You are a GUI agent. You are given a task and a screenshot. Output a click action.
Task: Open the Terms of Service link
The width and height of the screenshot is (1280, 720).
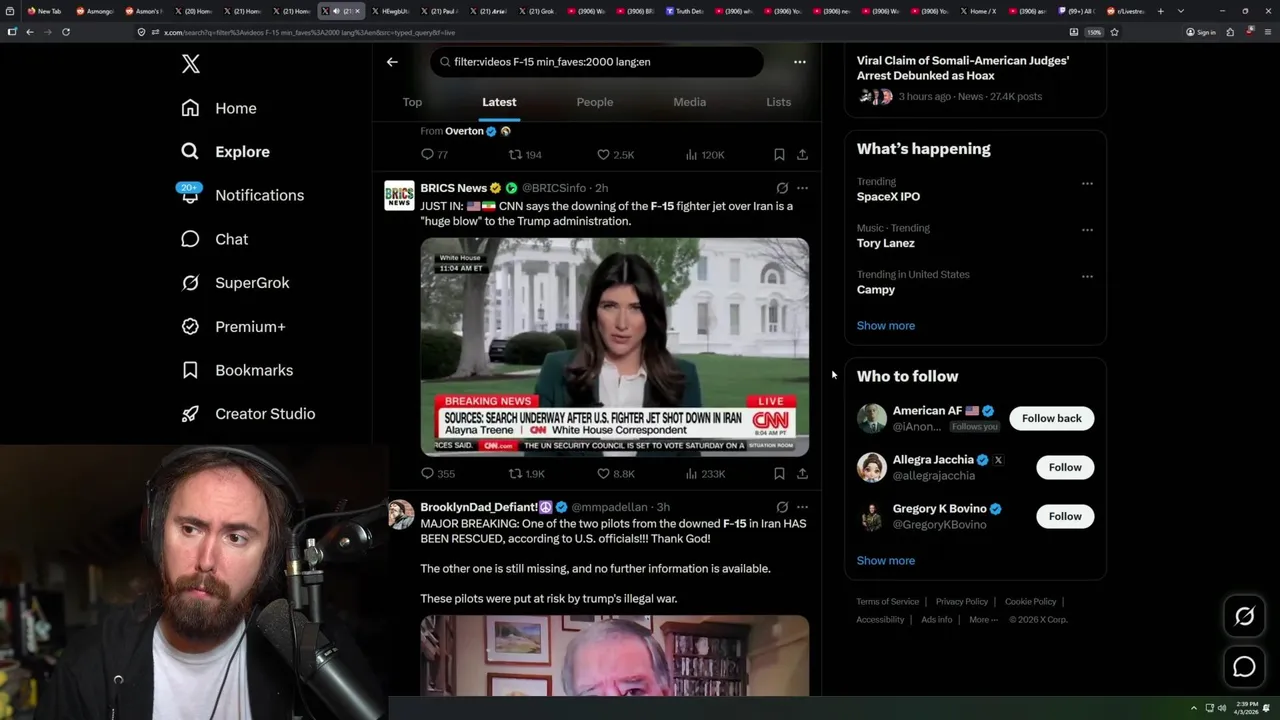(887, 602)
